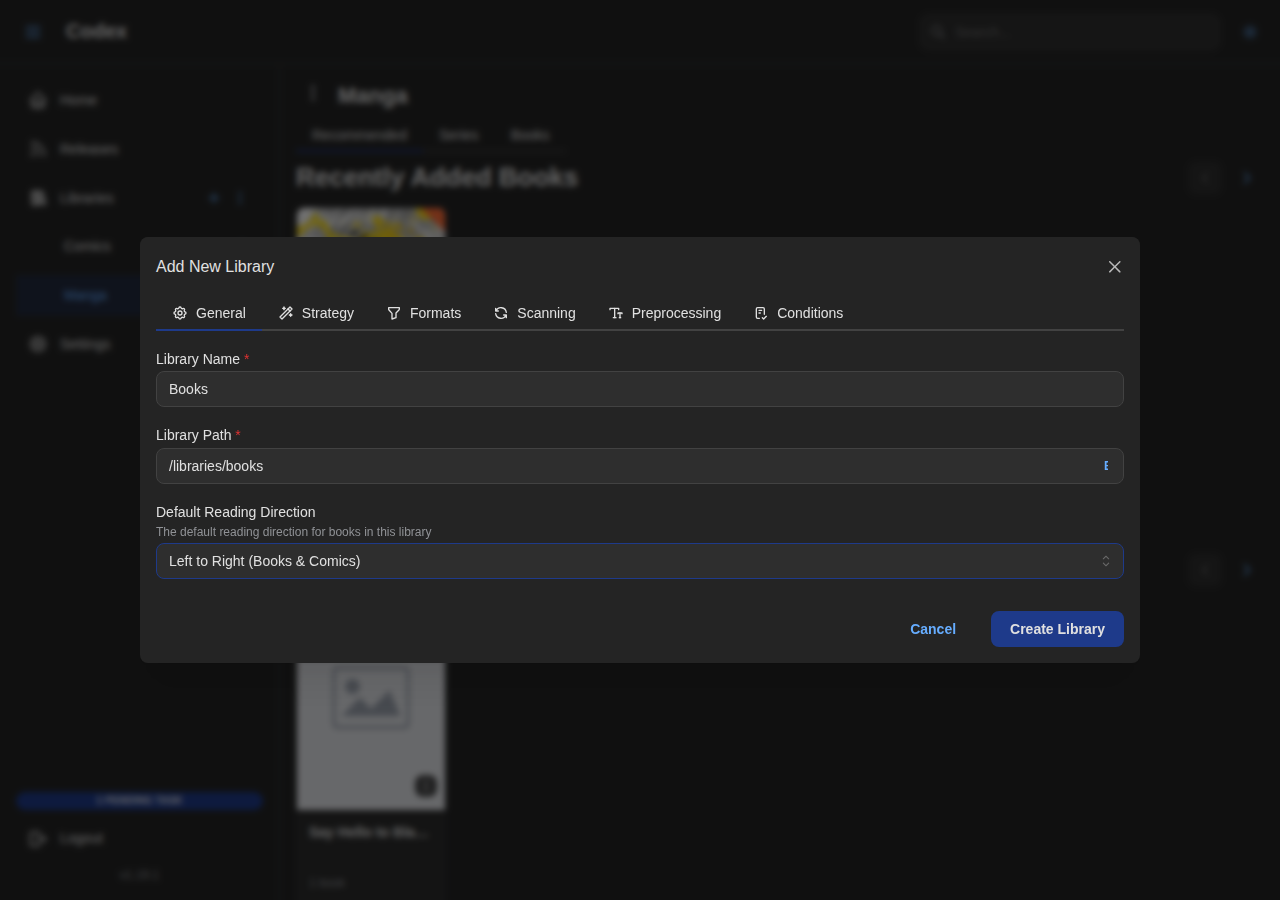
Task: Show the Conditions tab
Action: (x=798, y=313)
